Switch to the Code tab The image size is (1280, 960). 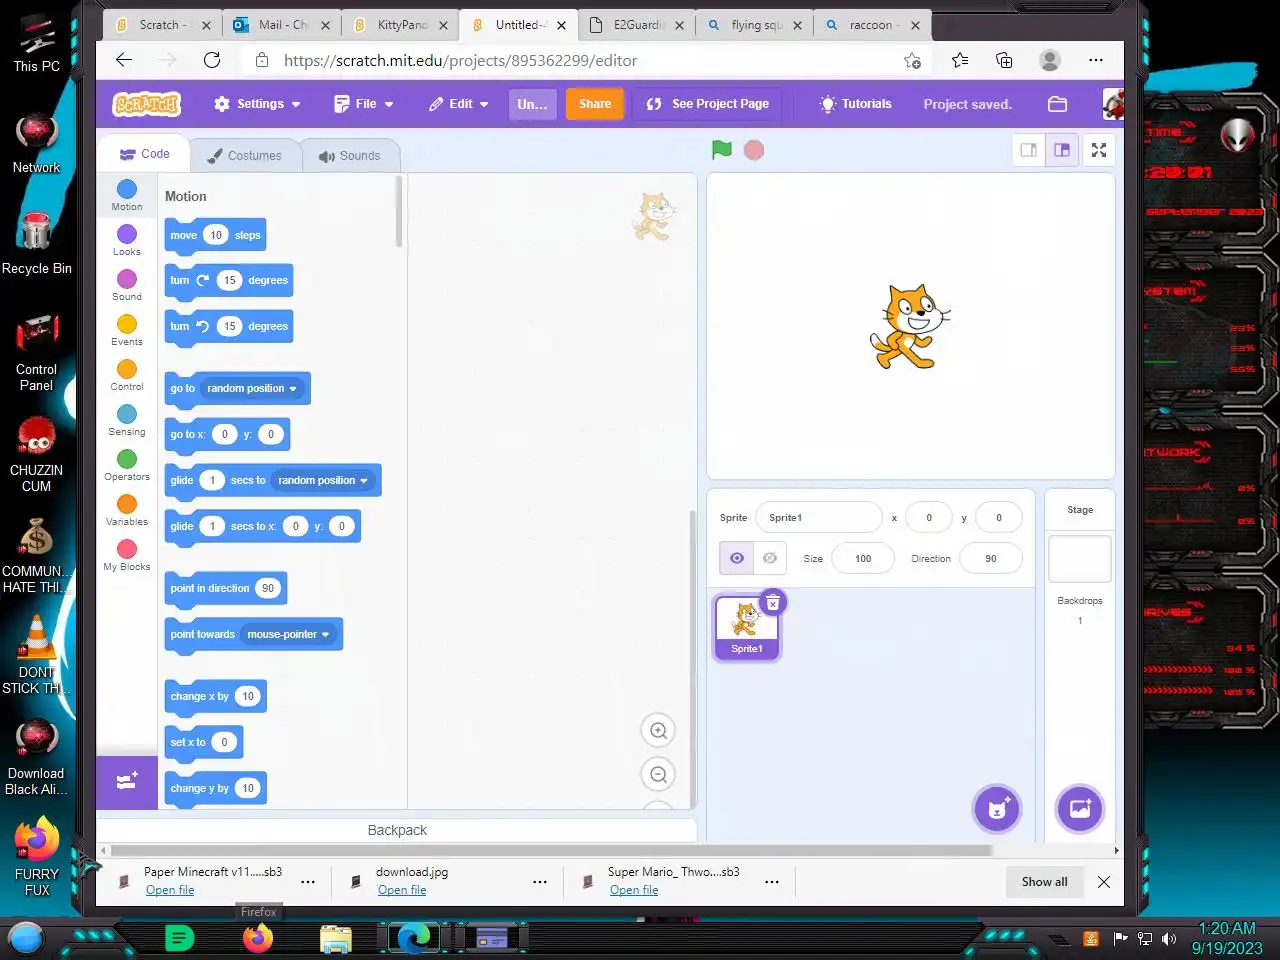pos(144,154)
